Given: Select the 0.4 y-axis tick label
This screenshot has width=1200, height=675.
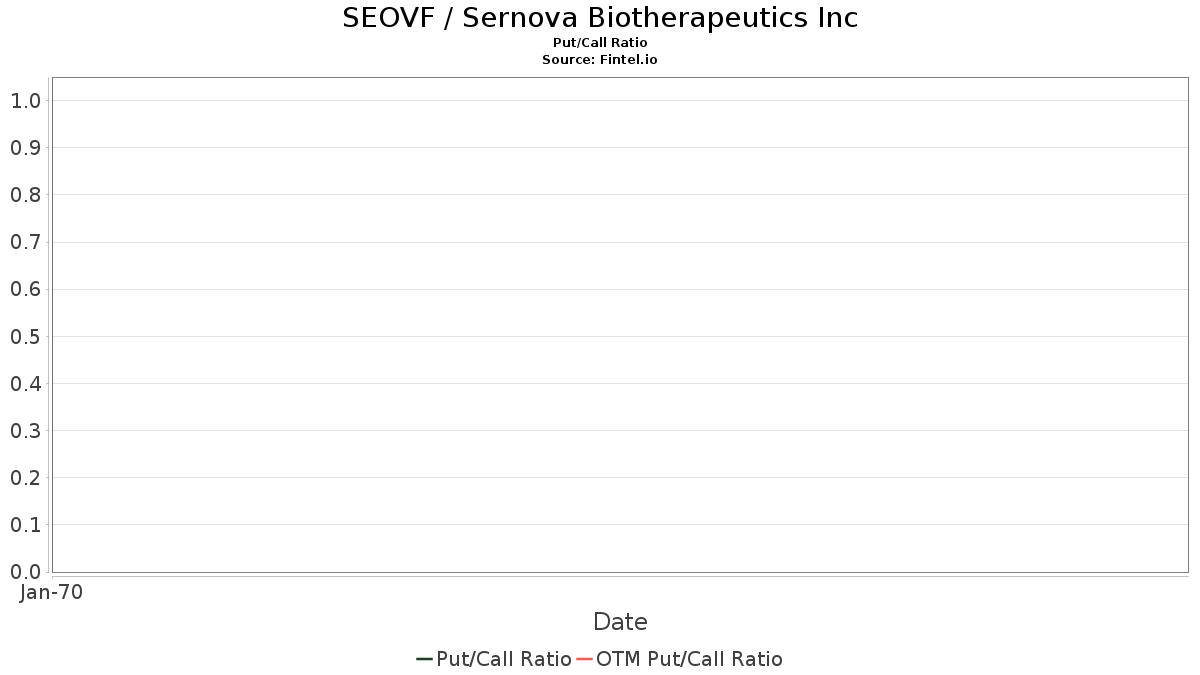Looking at the screenshot, I should (x=25, y=384).
